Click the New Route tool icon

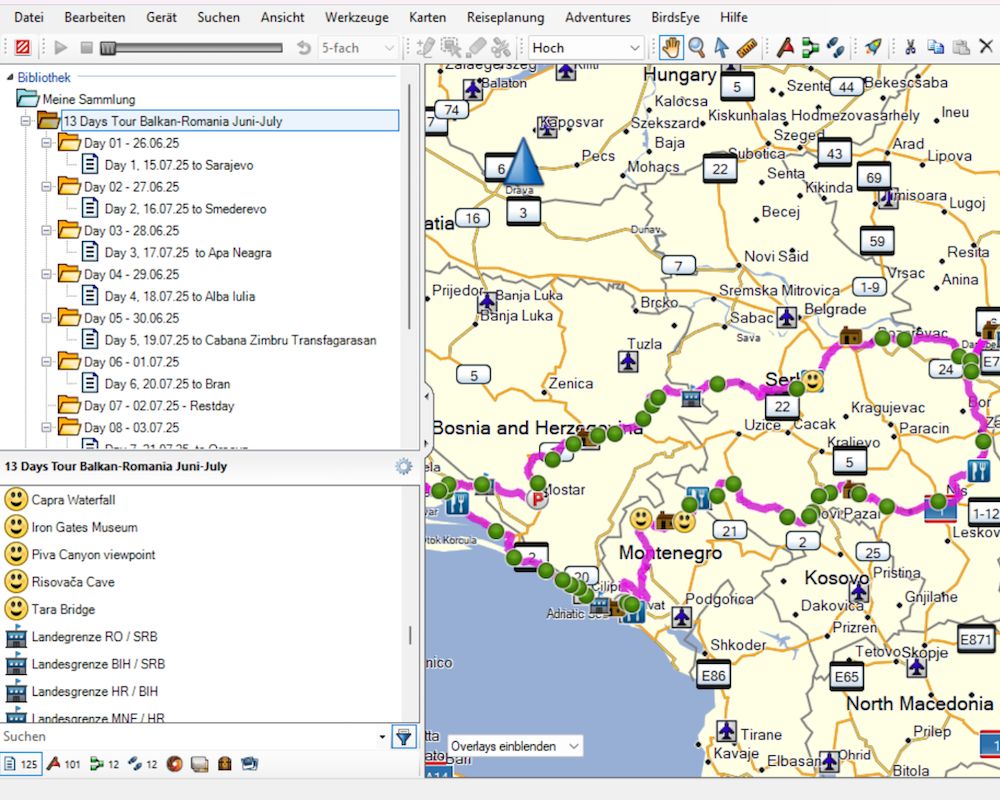click(810, 47)
